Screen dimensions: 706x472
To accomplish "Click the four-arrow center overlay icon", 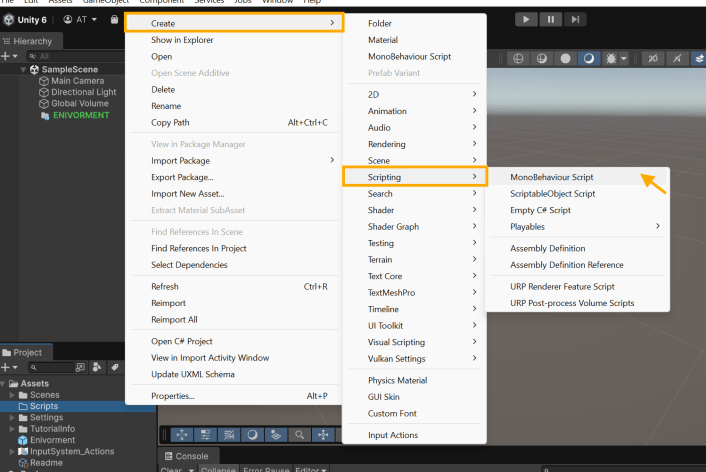I will click(323, 435).
